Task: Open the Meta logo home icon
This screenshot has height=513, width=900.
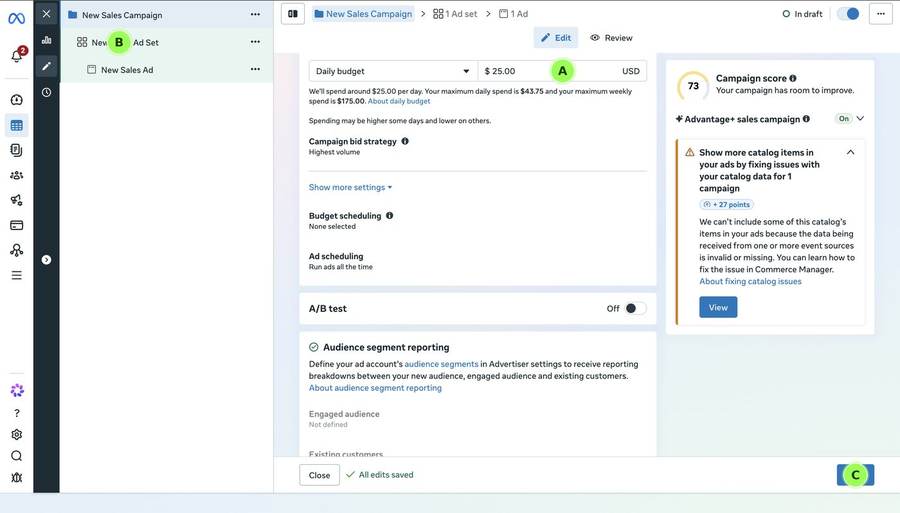Action: point(16,18)
